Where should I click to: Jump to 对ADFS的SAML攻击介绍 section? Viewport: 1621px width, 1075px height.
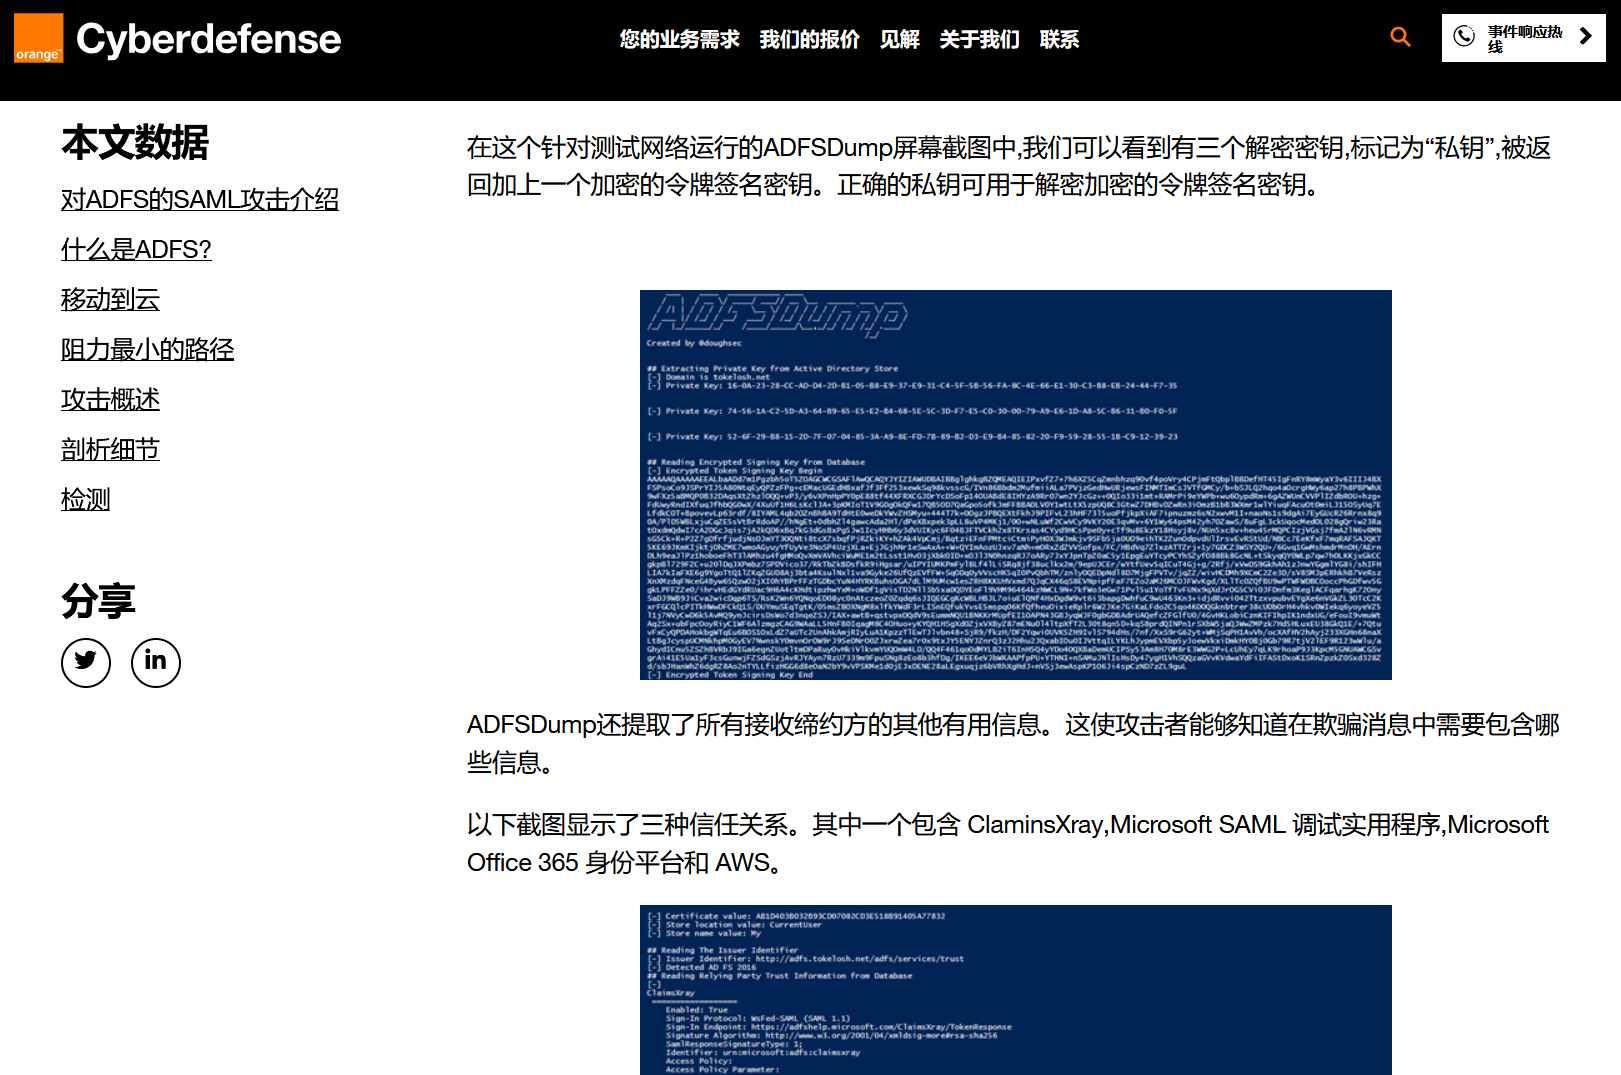pos(200,200)
